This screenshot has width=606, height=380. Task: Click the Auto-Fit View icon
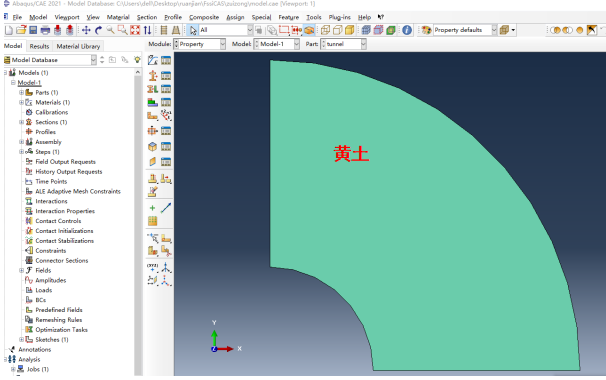(135, 30)
